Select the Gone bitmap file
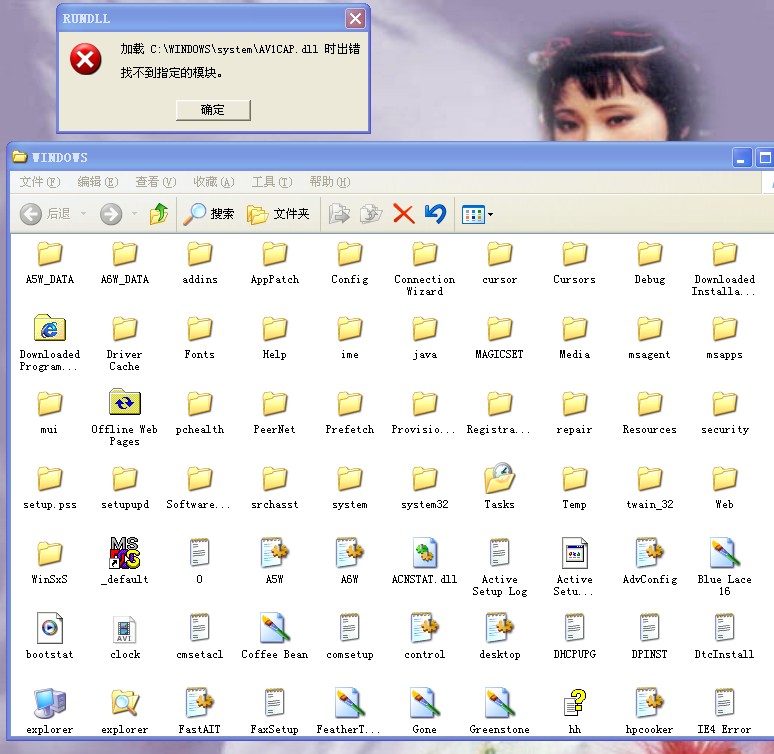The image size is (774, 754). [425, 711]
